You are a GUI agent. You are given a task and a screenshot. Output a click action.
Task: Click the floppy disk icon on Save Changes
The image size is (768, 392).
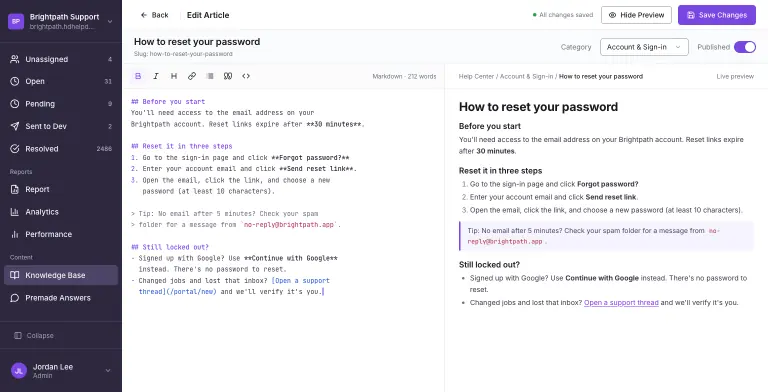pos(691,15)
